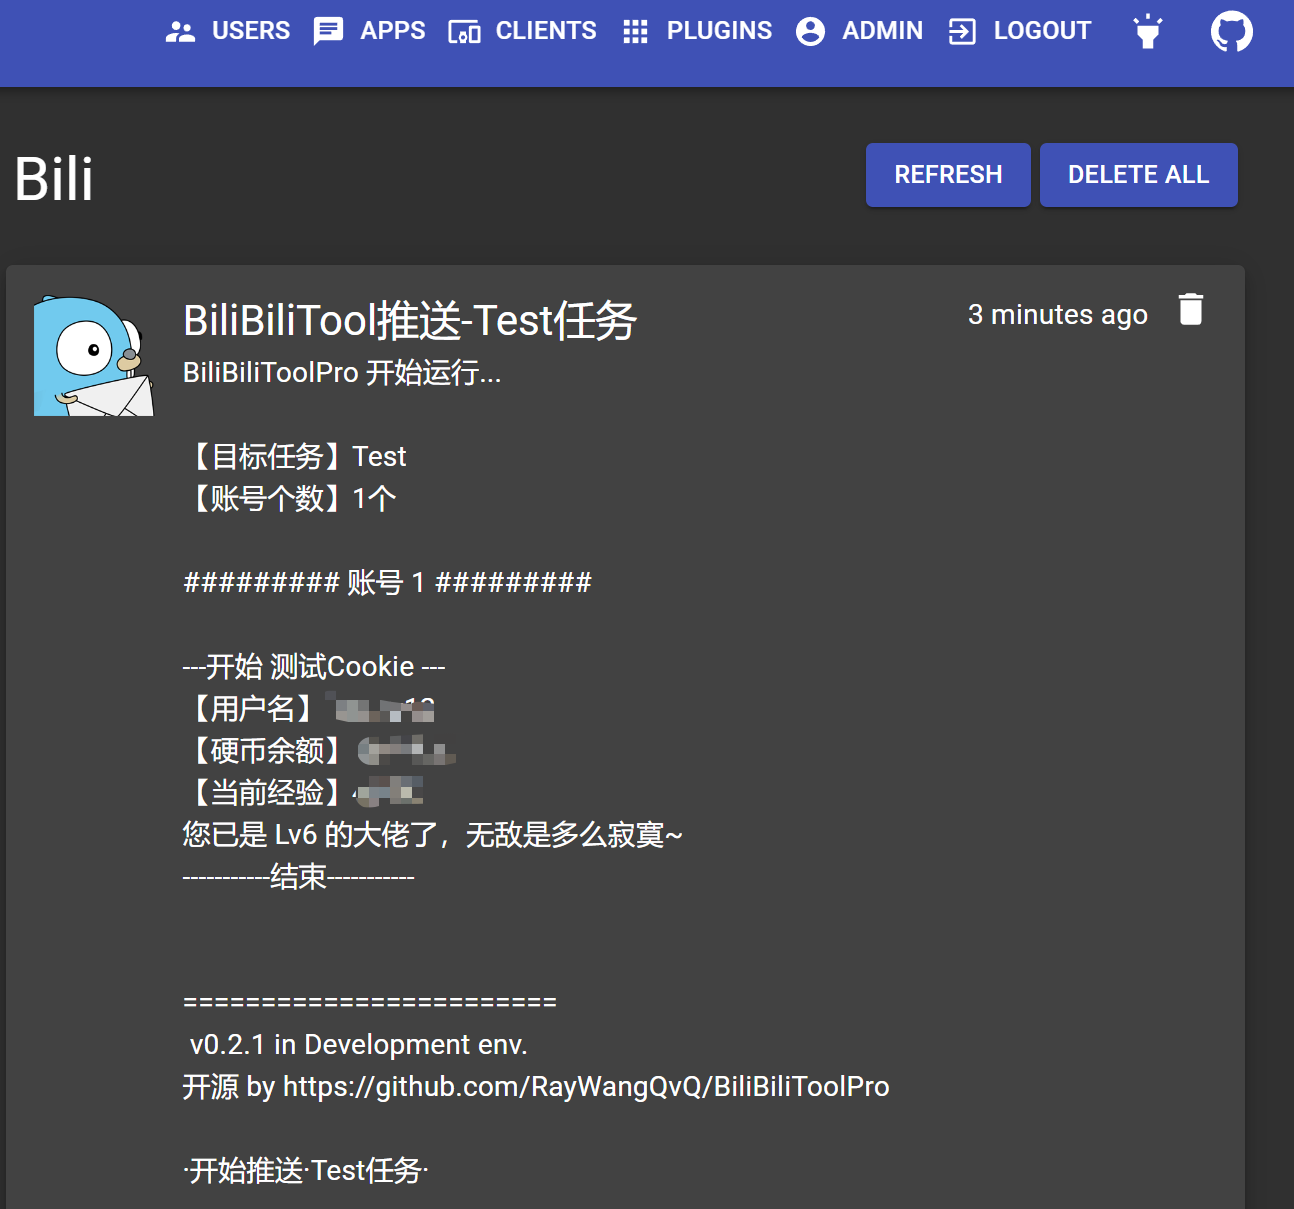Click the flashlight icon in the navbar

click(1147, 31)
